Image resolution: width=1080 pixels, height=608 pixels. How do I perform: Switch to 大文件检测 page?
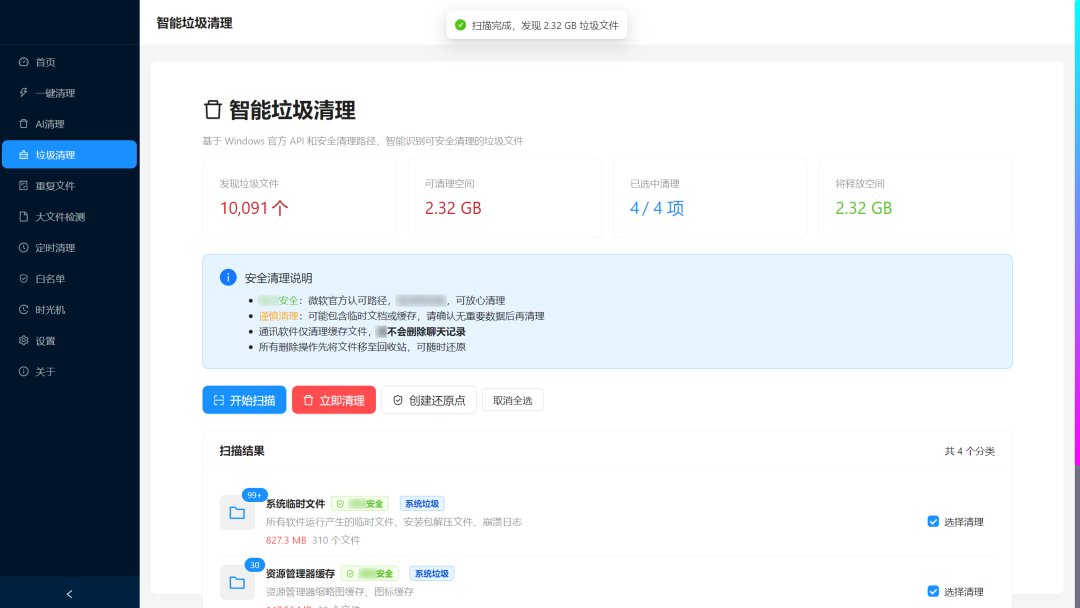[70, 217]
